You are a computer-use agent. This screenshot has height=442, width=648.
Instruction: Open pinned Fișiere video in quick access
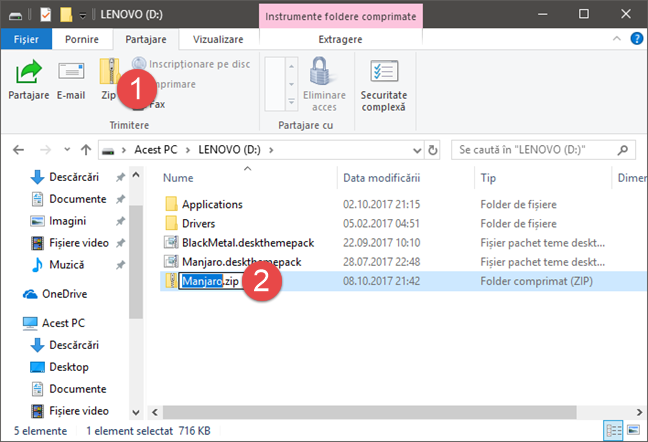click(x=79, y=243)
